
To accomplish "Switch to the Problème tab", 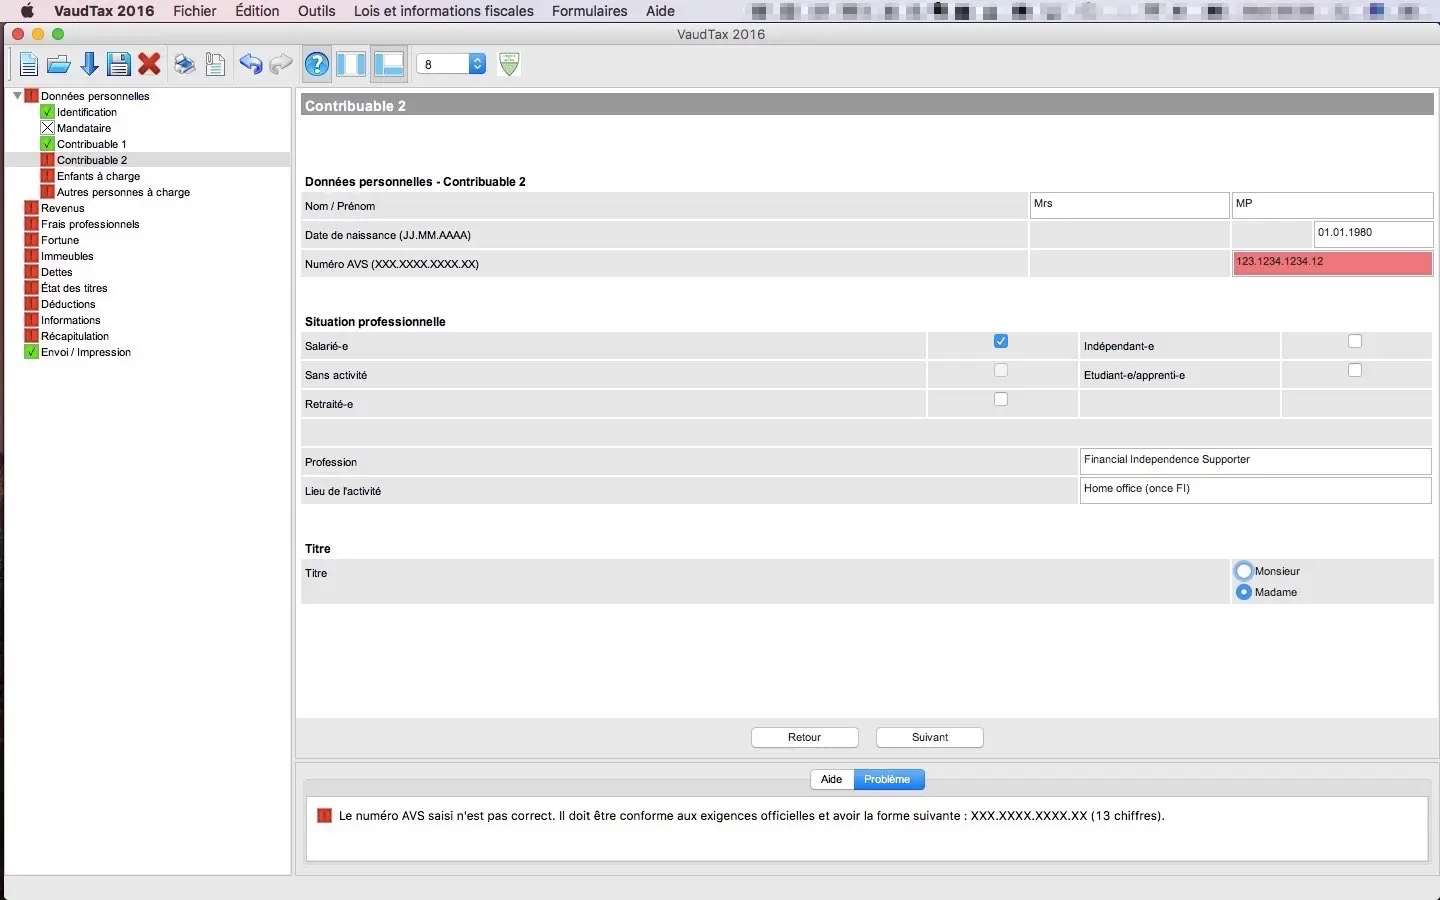I will click(x=888, y=779).
